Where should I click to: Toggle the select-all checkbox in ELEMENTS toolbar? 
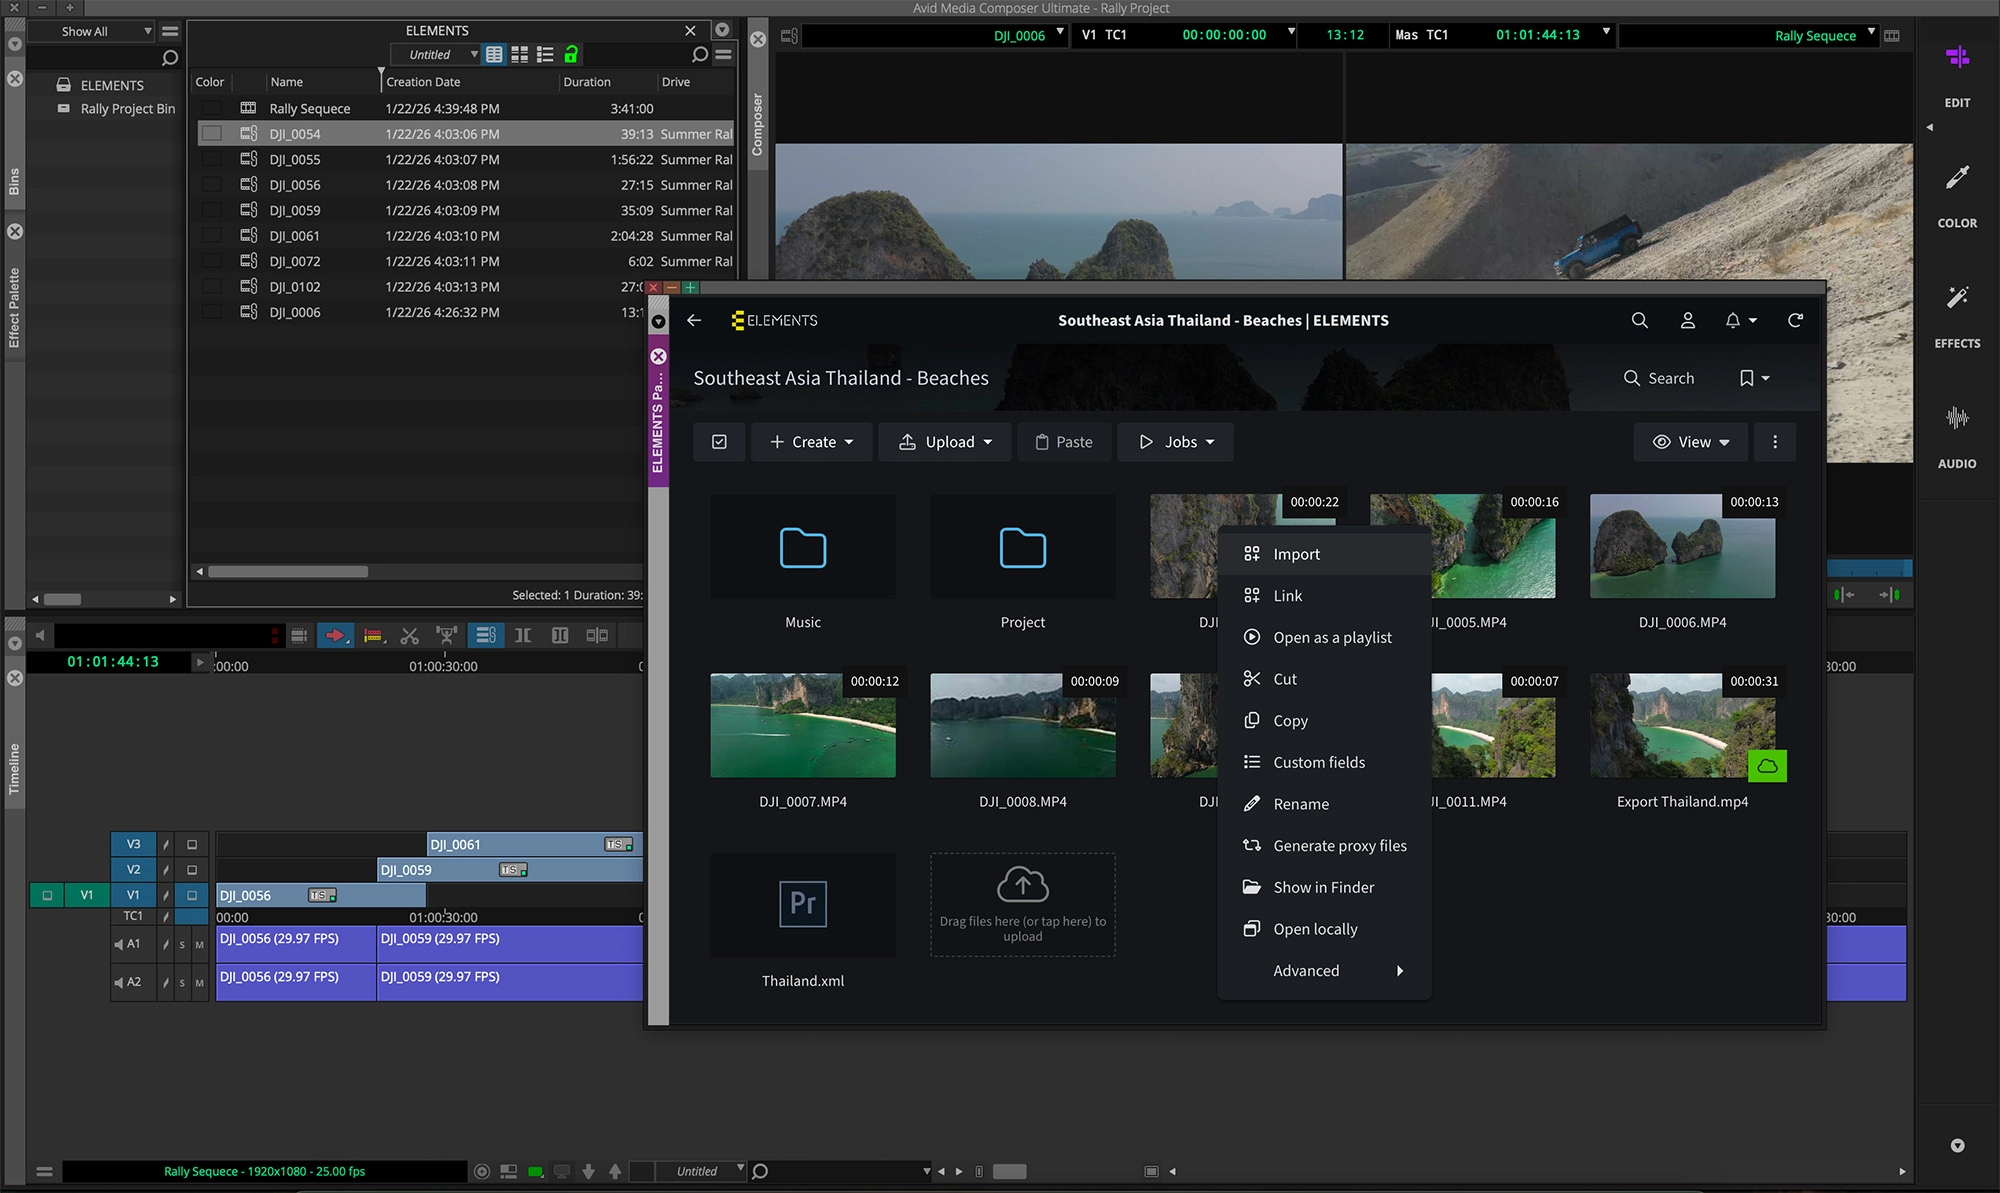click(719, 442)
